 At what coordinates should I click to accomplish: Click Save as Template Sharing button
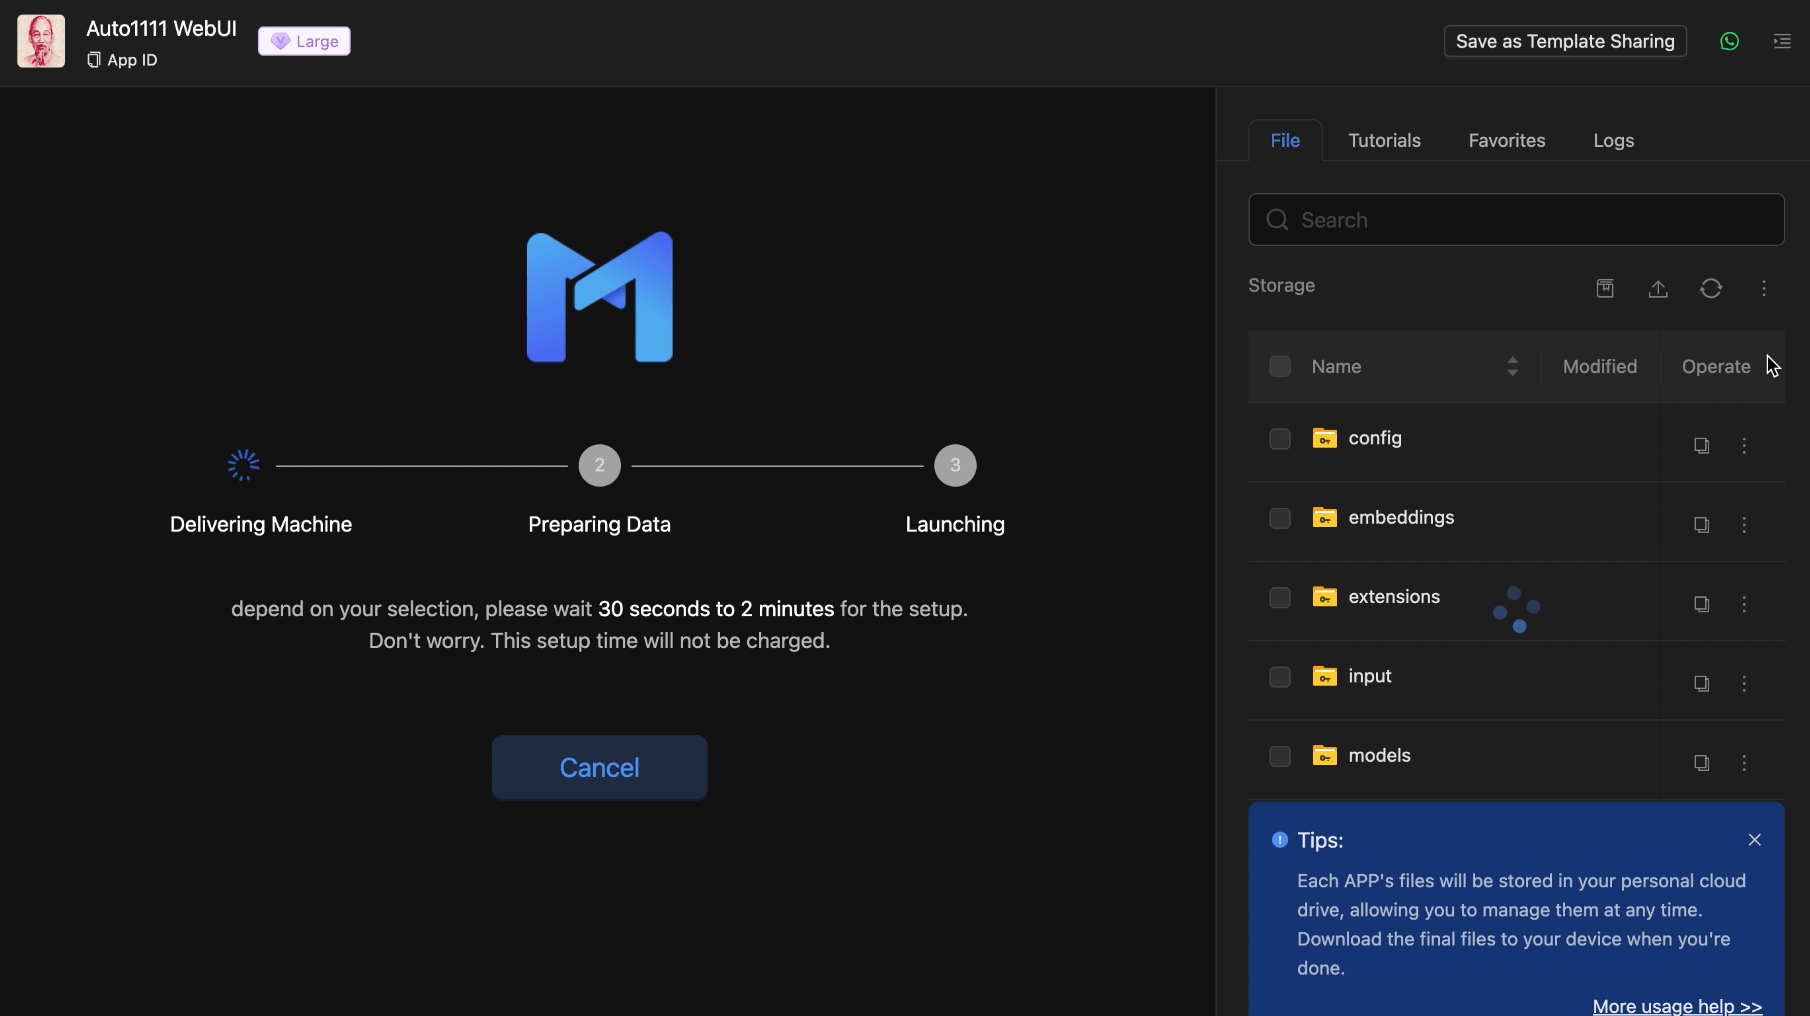point(1565,41)
